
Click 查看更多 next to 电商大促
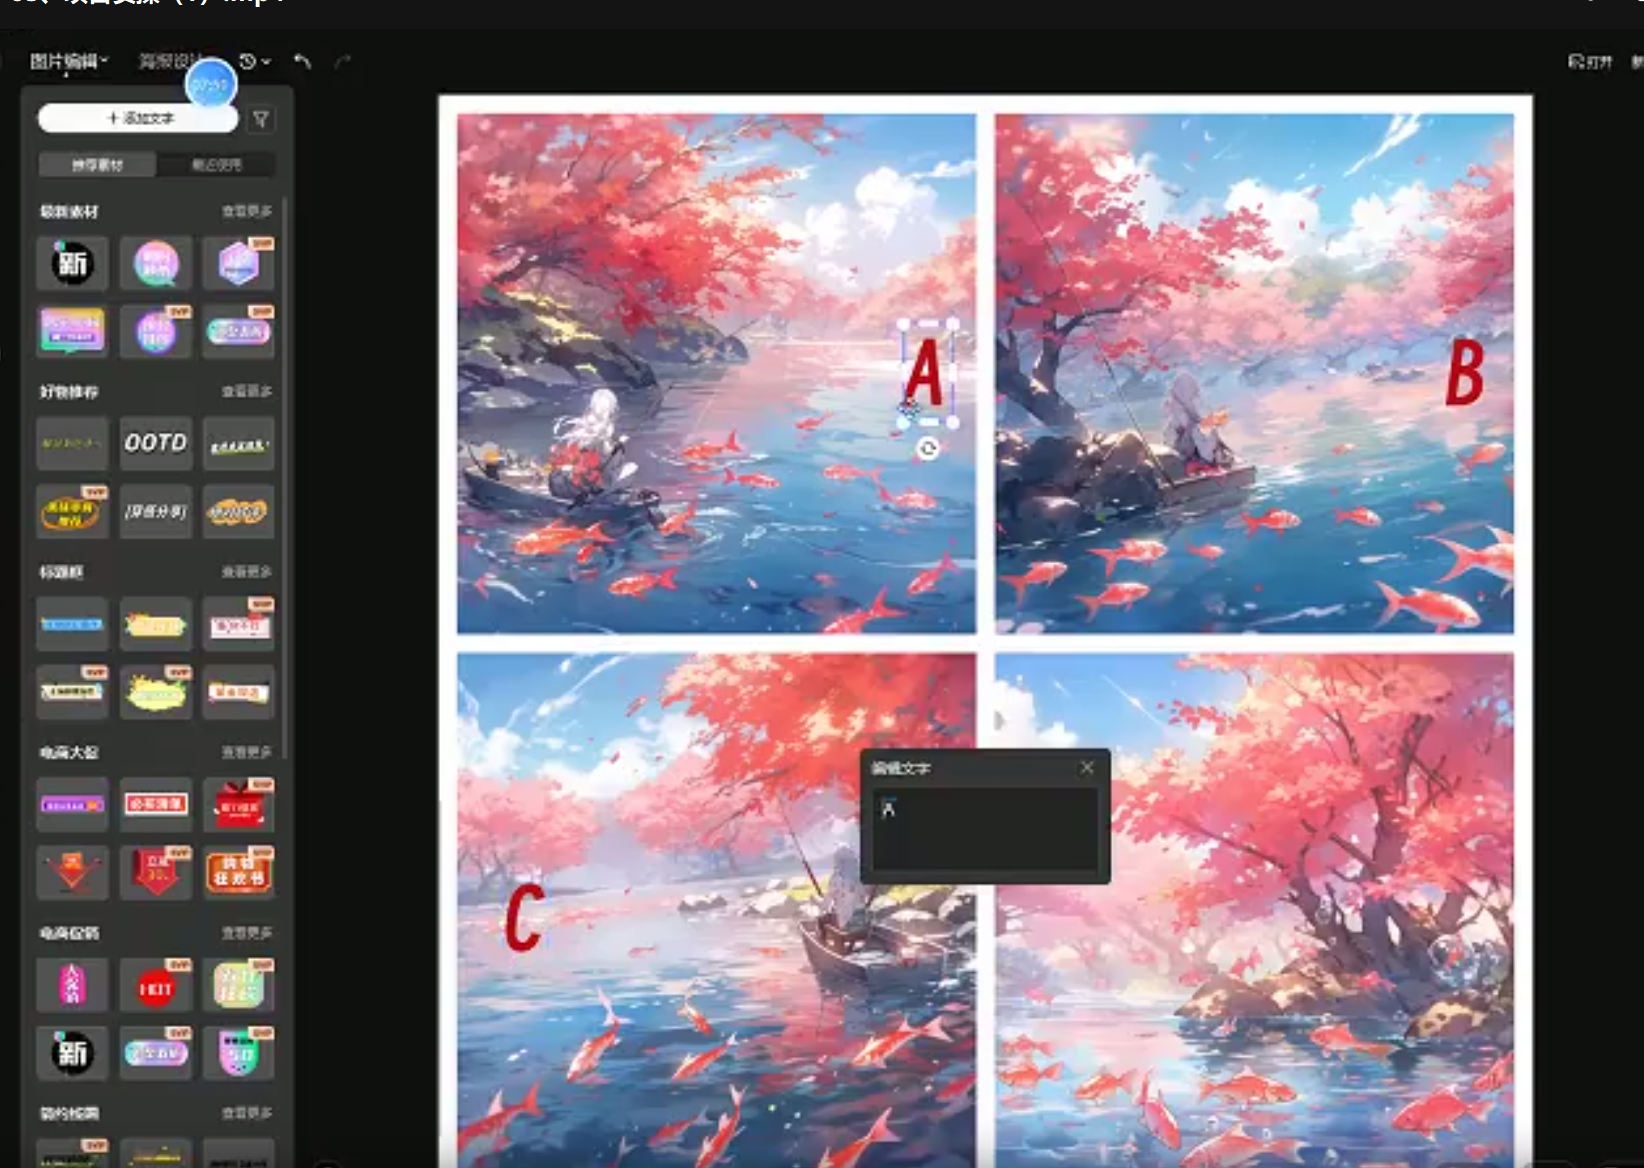[246, 752]
